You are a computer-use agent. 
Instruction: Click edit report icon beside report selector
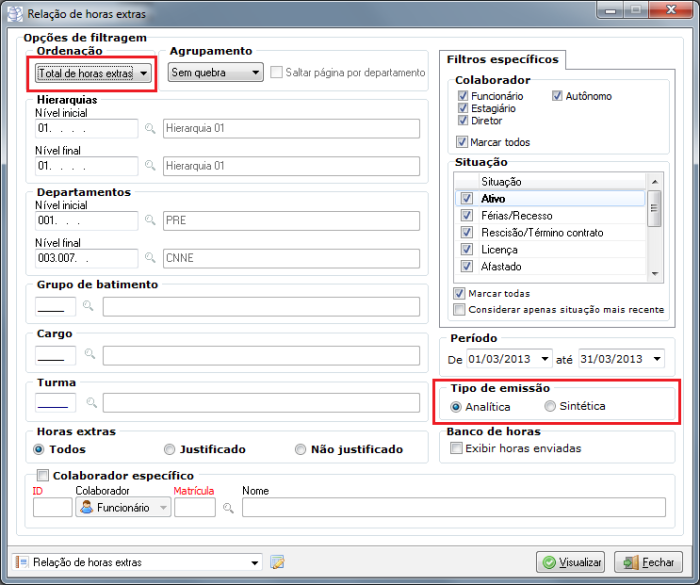pos(277,562)
